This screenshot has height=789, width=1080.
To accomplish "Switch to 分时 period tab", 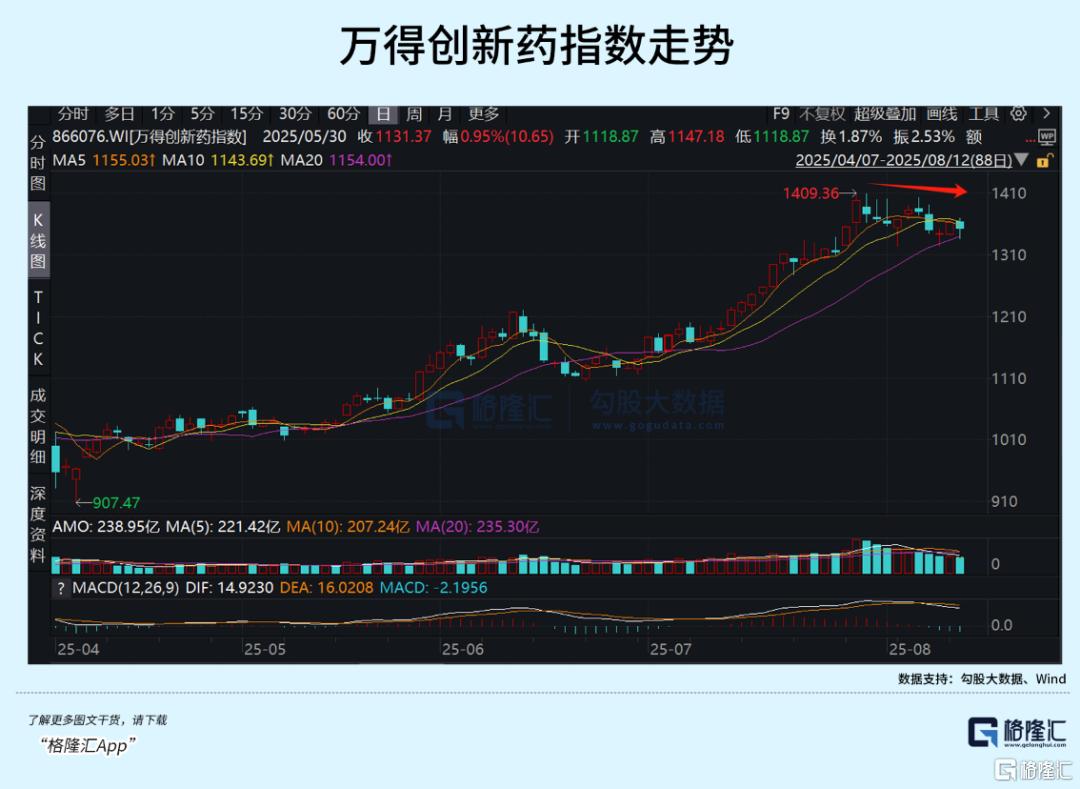I will coord(73,114).
